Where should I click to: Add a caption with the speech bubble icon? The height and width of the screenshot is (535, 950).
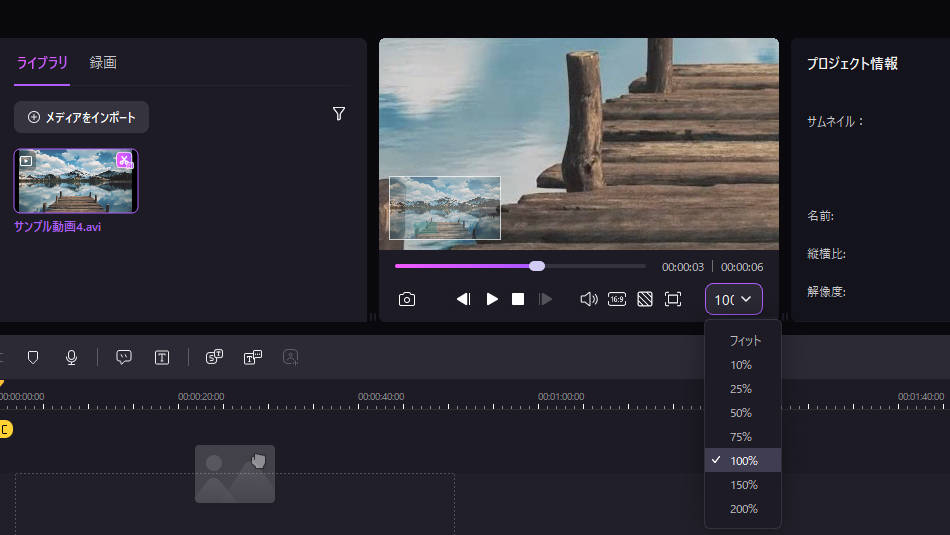tap(124, 357)
